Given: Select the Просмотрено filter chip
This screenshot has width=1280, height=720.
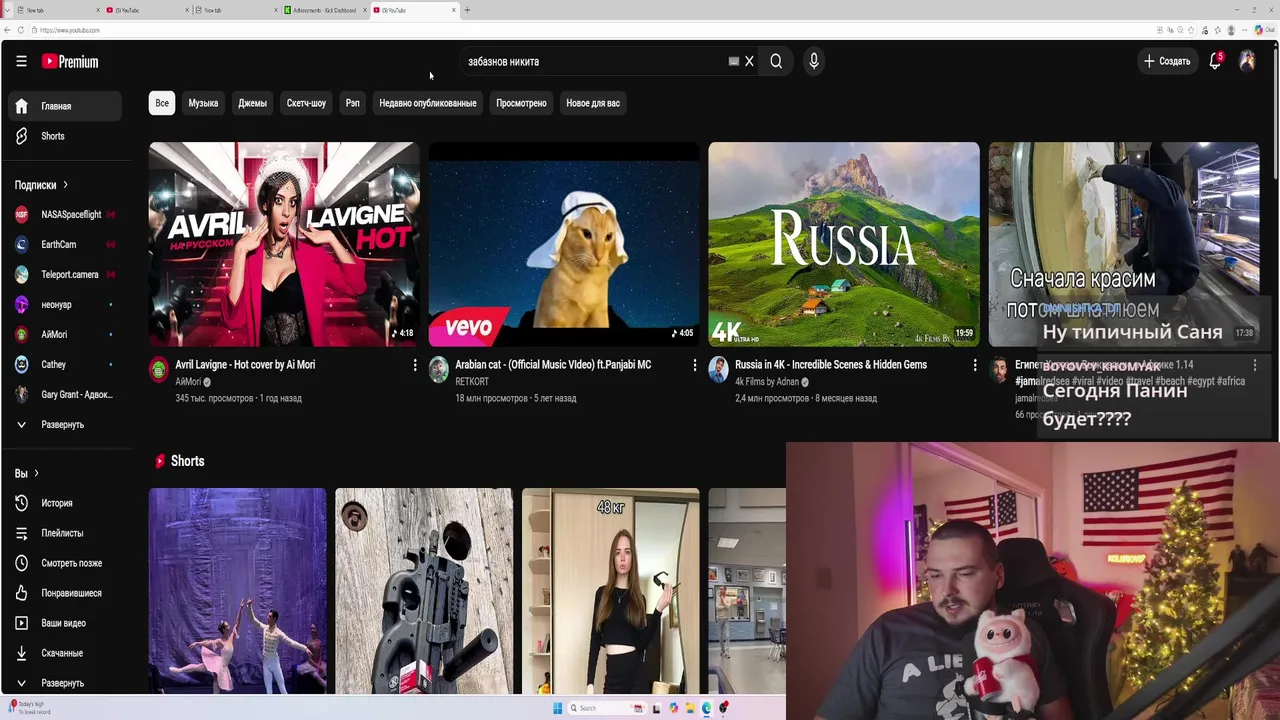Looking at the screenshot, I should tap(521, 103).
